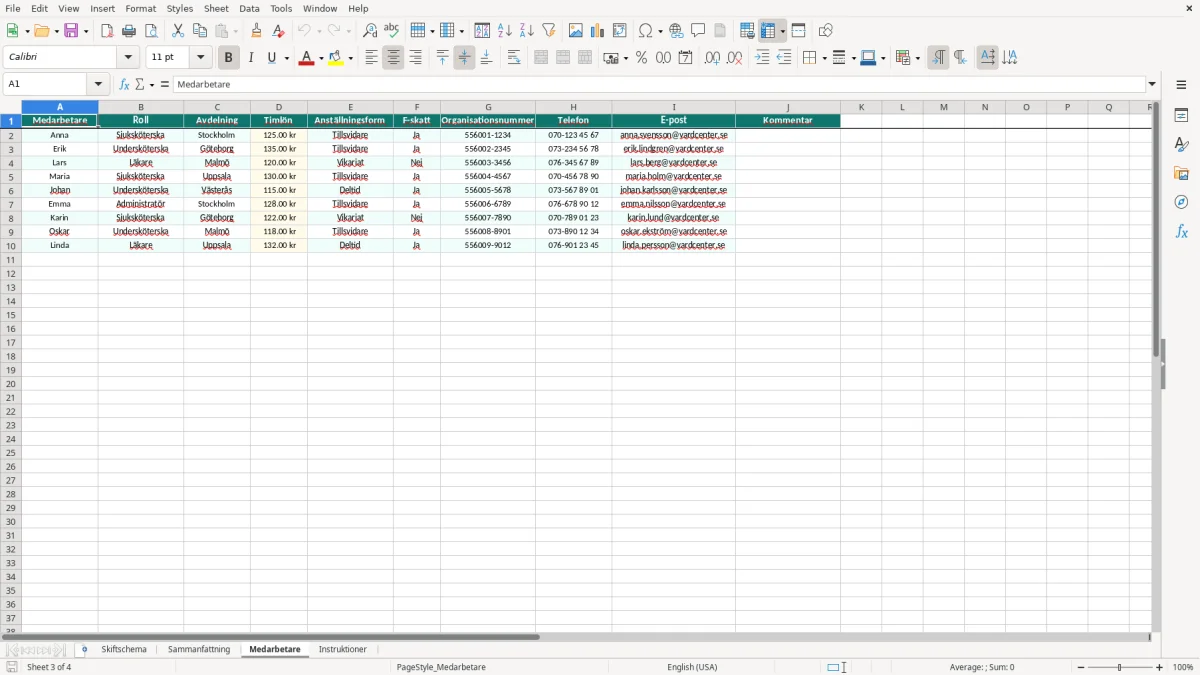Expand the font color dropdown arrow
Image resolution: width=1200 pixels, height=675 pixels.
tap(321, 58)
